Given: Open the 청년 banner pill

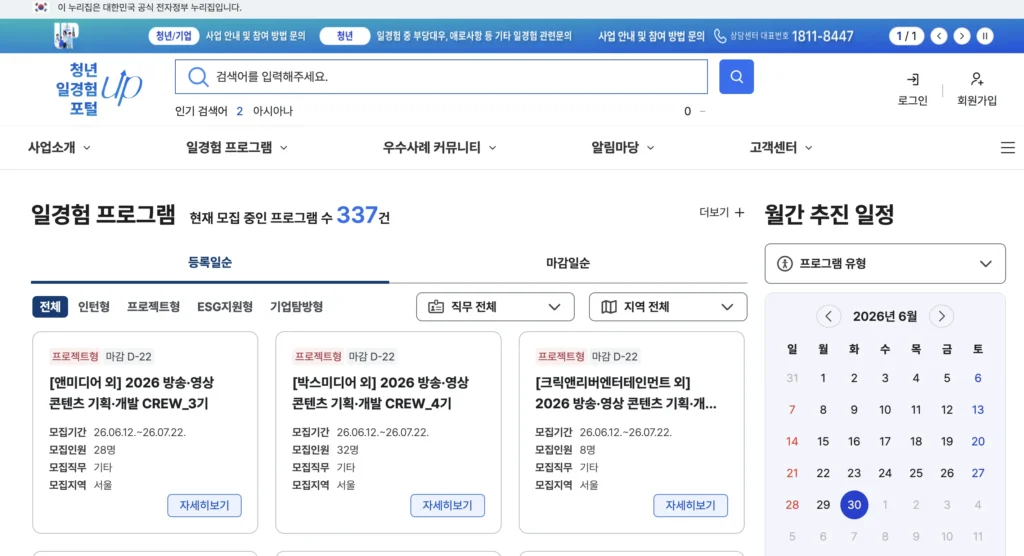Looking at the screenshot, I should [345, 36].
